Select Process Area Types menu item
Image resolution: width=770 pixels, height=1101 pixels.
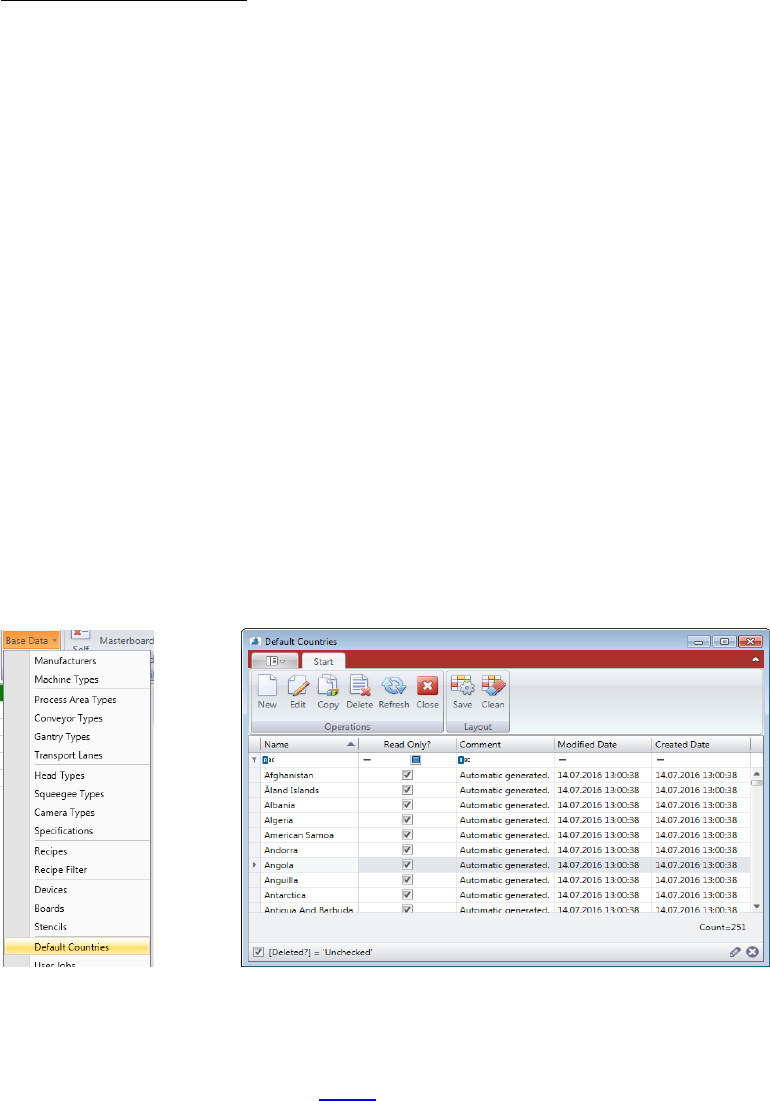pos(75,700)
